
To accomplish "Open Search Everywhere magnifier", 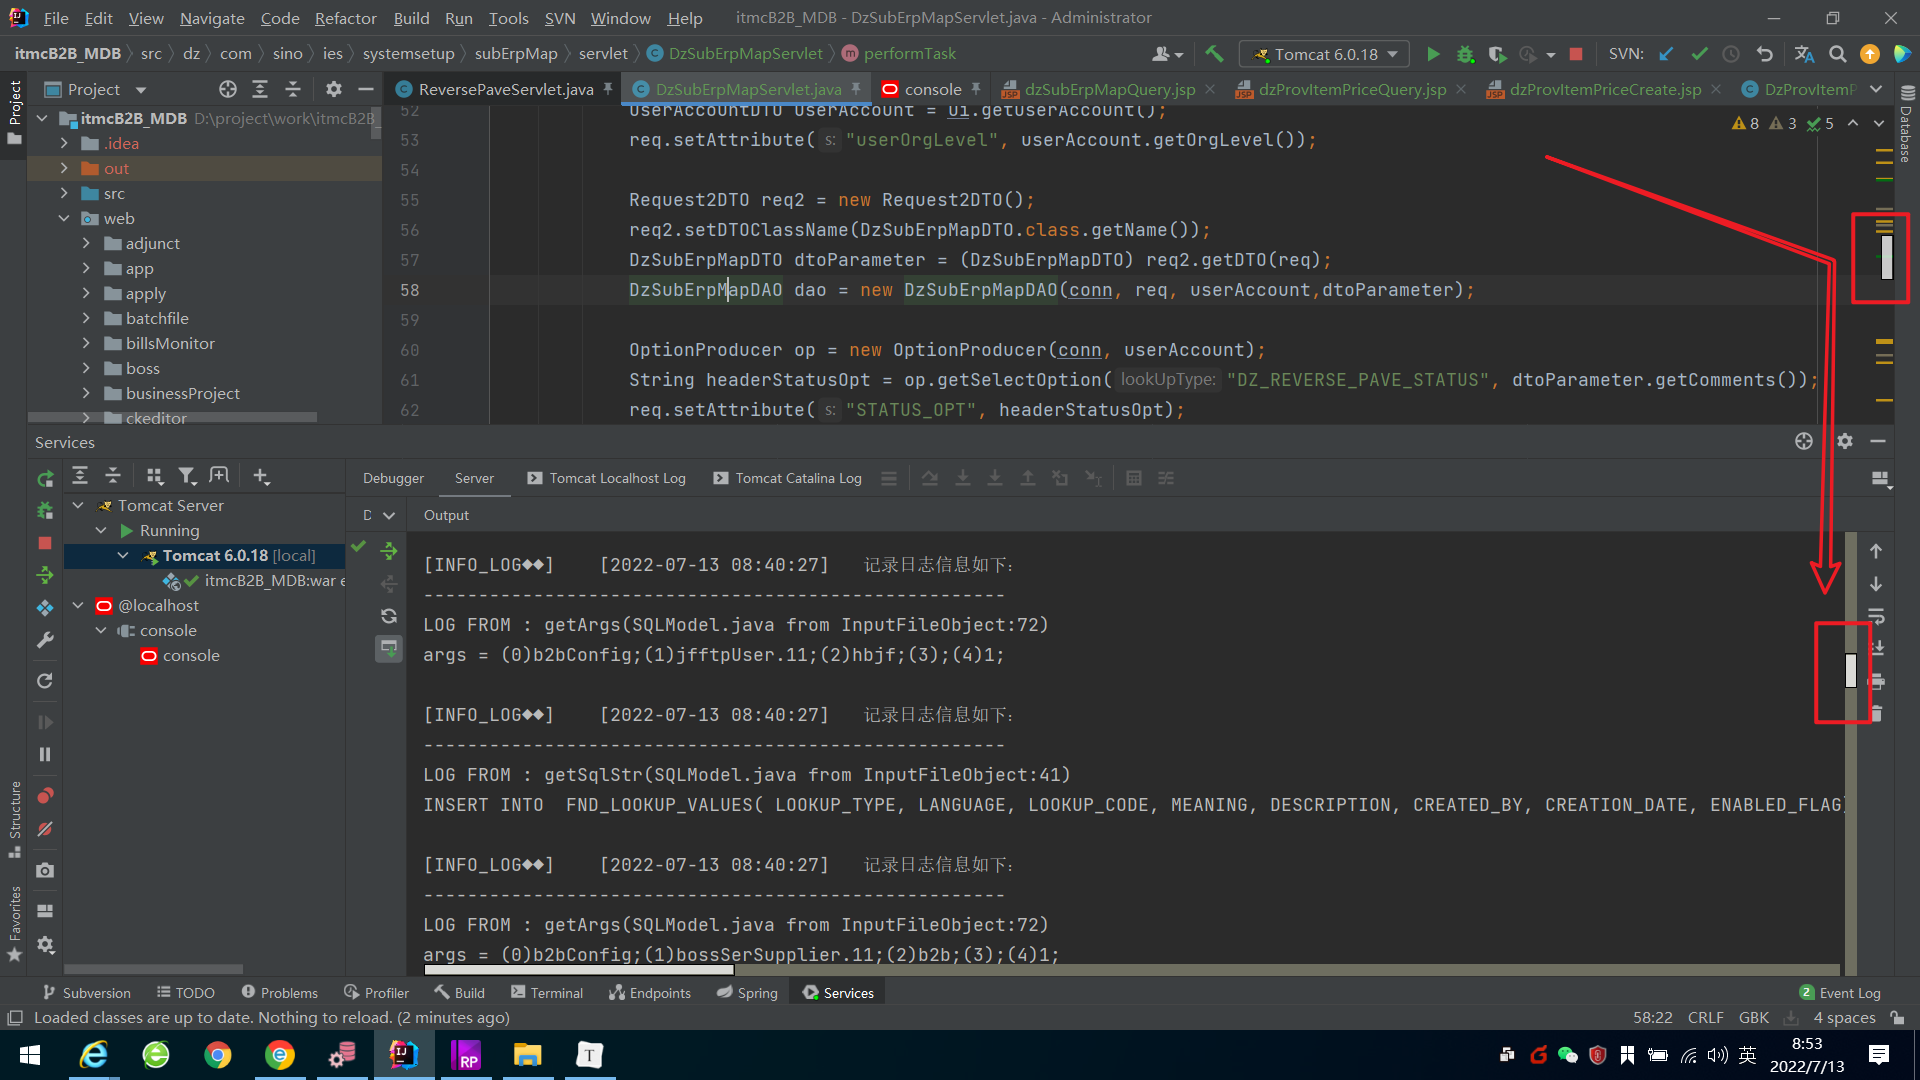I will (1837, 54).
